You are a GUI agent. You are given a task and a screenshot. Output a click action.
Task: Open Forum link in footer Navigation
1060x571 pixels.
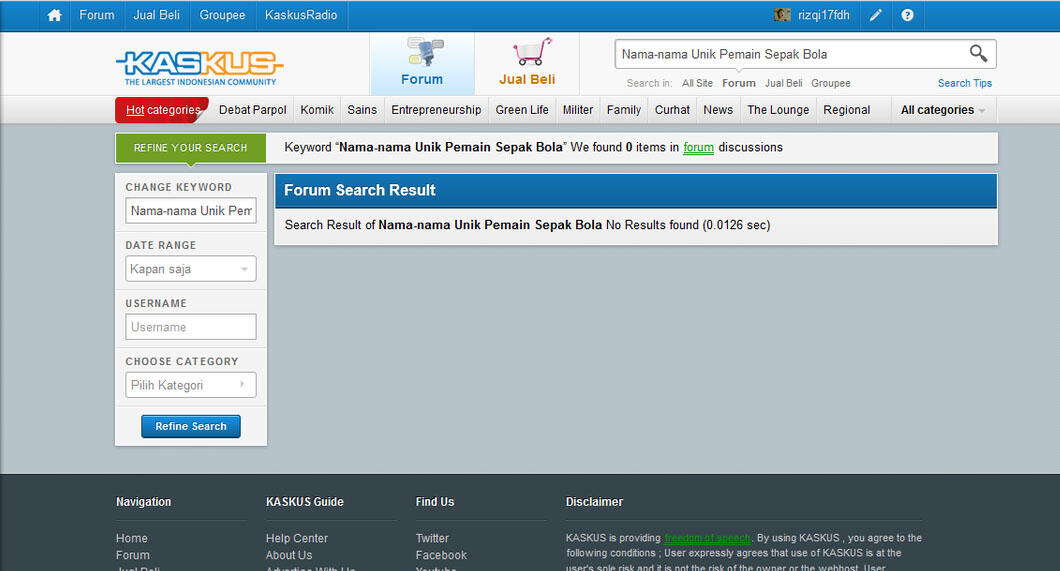click(x=132, y=555)
